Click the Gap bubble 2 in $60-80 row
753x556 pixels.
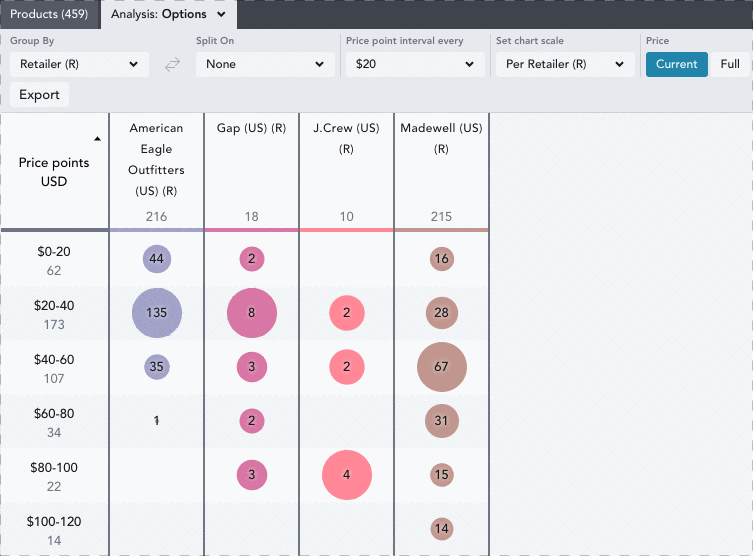tap(252, 421)
